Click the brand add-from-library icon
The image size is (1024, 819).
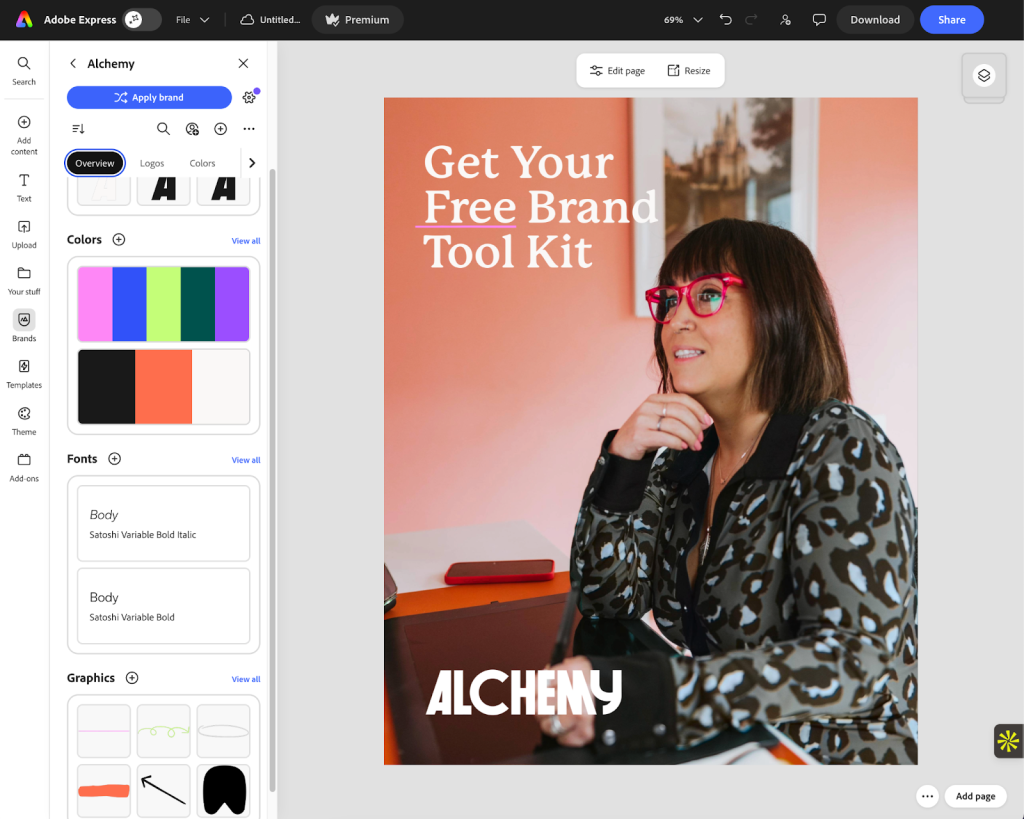coord(192,129)
